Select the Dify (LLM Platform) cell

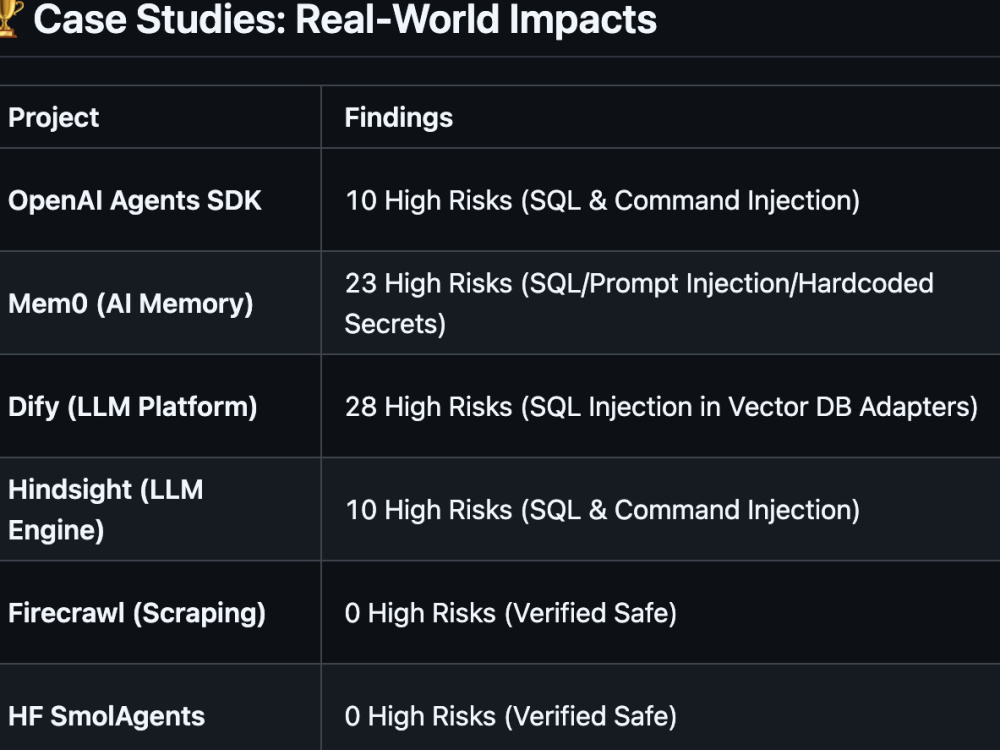tap(133, 407)
